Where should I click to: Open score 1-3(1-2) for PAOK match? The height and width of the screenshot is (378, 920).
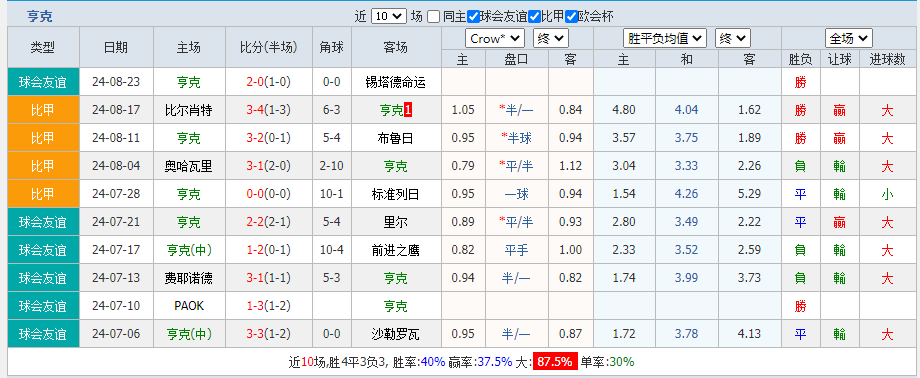(x=269, y=306)
